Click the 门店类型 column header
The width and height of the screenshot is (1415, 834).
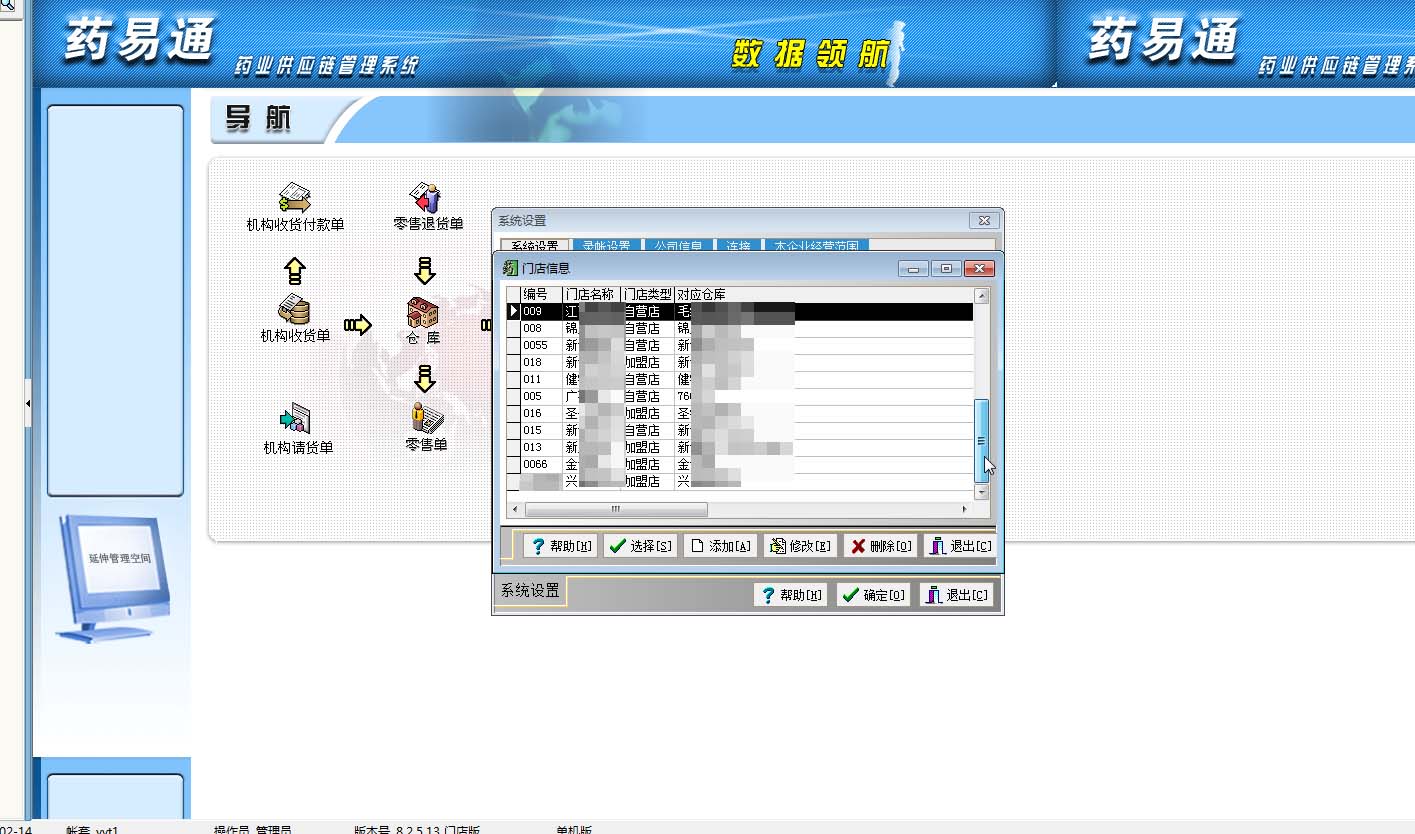pyautogui.click(x=647, y=295)
